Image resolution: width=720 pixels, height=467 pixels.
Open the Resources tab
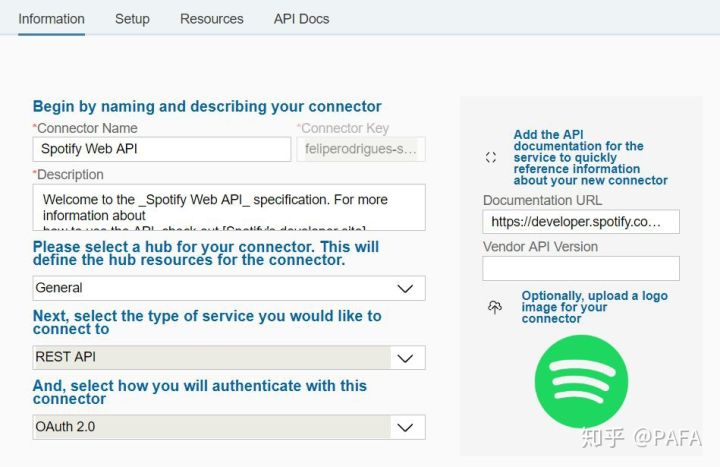point(211,19)
